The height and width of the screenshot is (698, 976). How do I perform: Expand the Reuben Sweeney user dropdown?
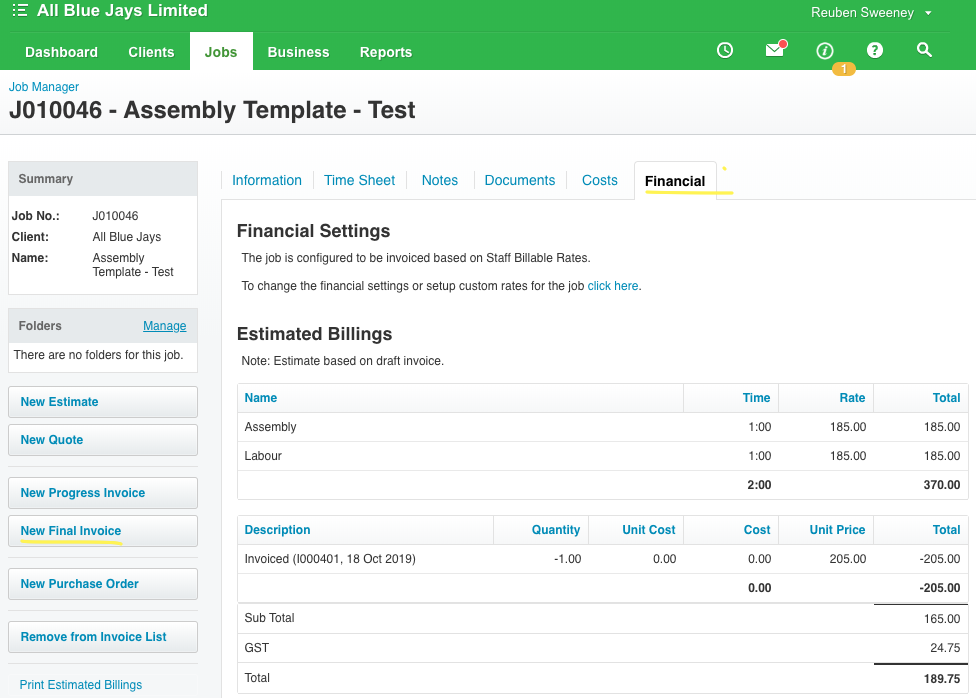point(871,12)
